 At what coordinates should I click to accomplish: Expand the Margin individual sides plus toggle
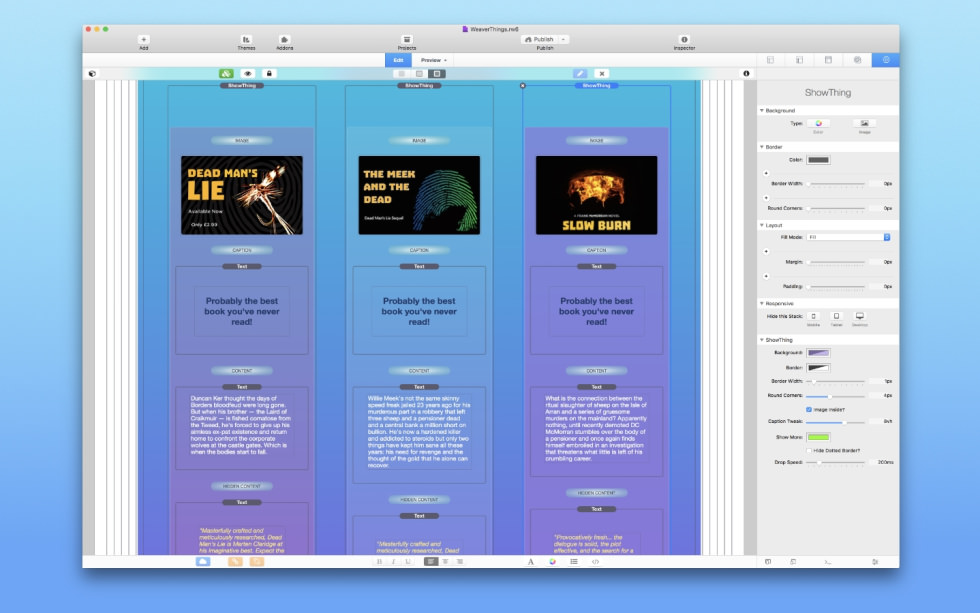point(766,251)
